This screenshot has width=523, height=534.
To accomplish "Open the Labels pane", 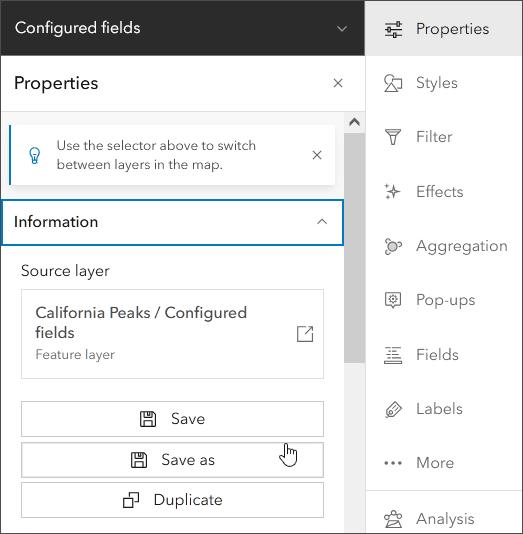I will pos(444,409).
